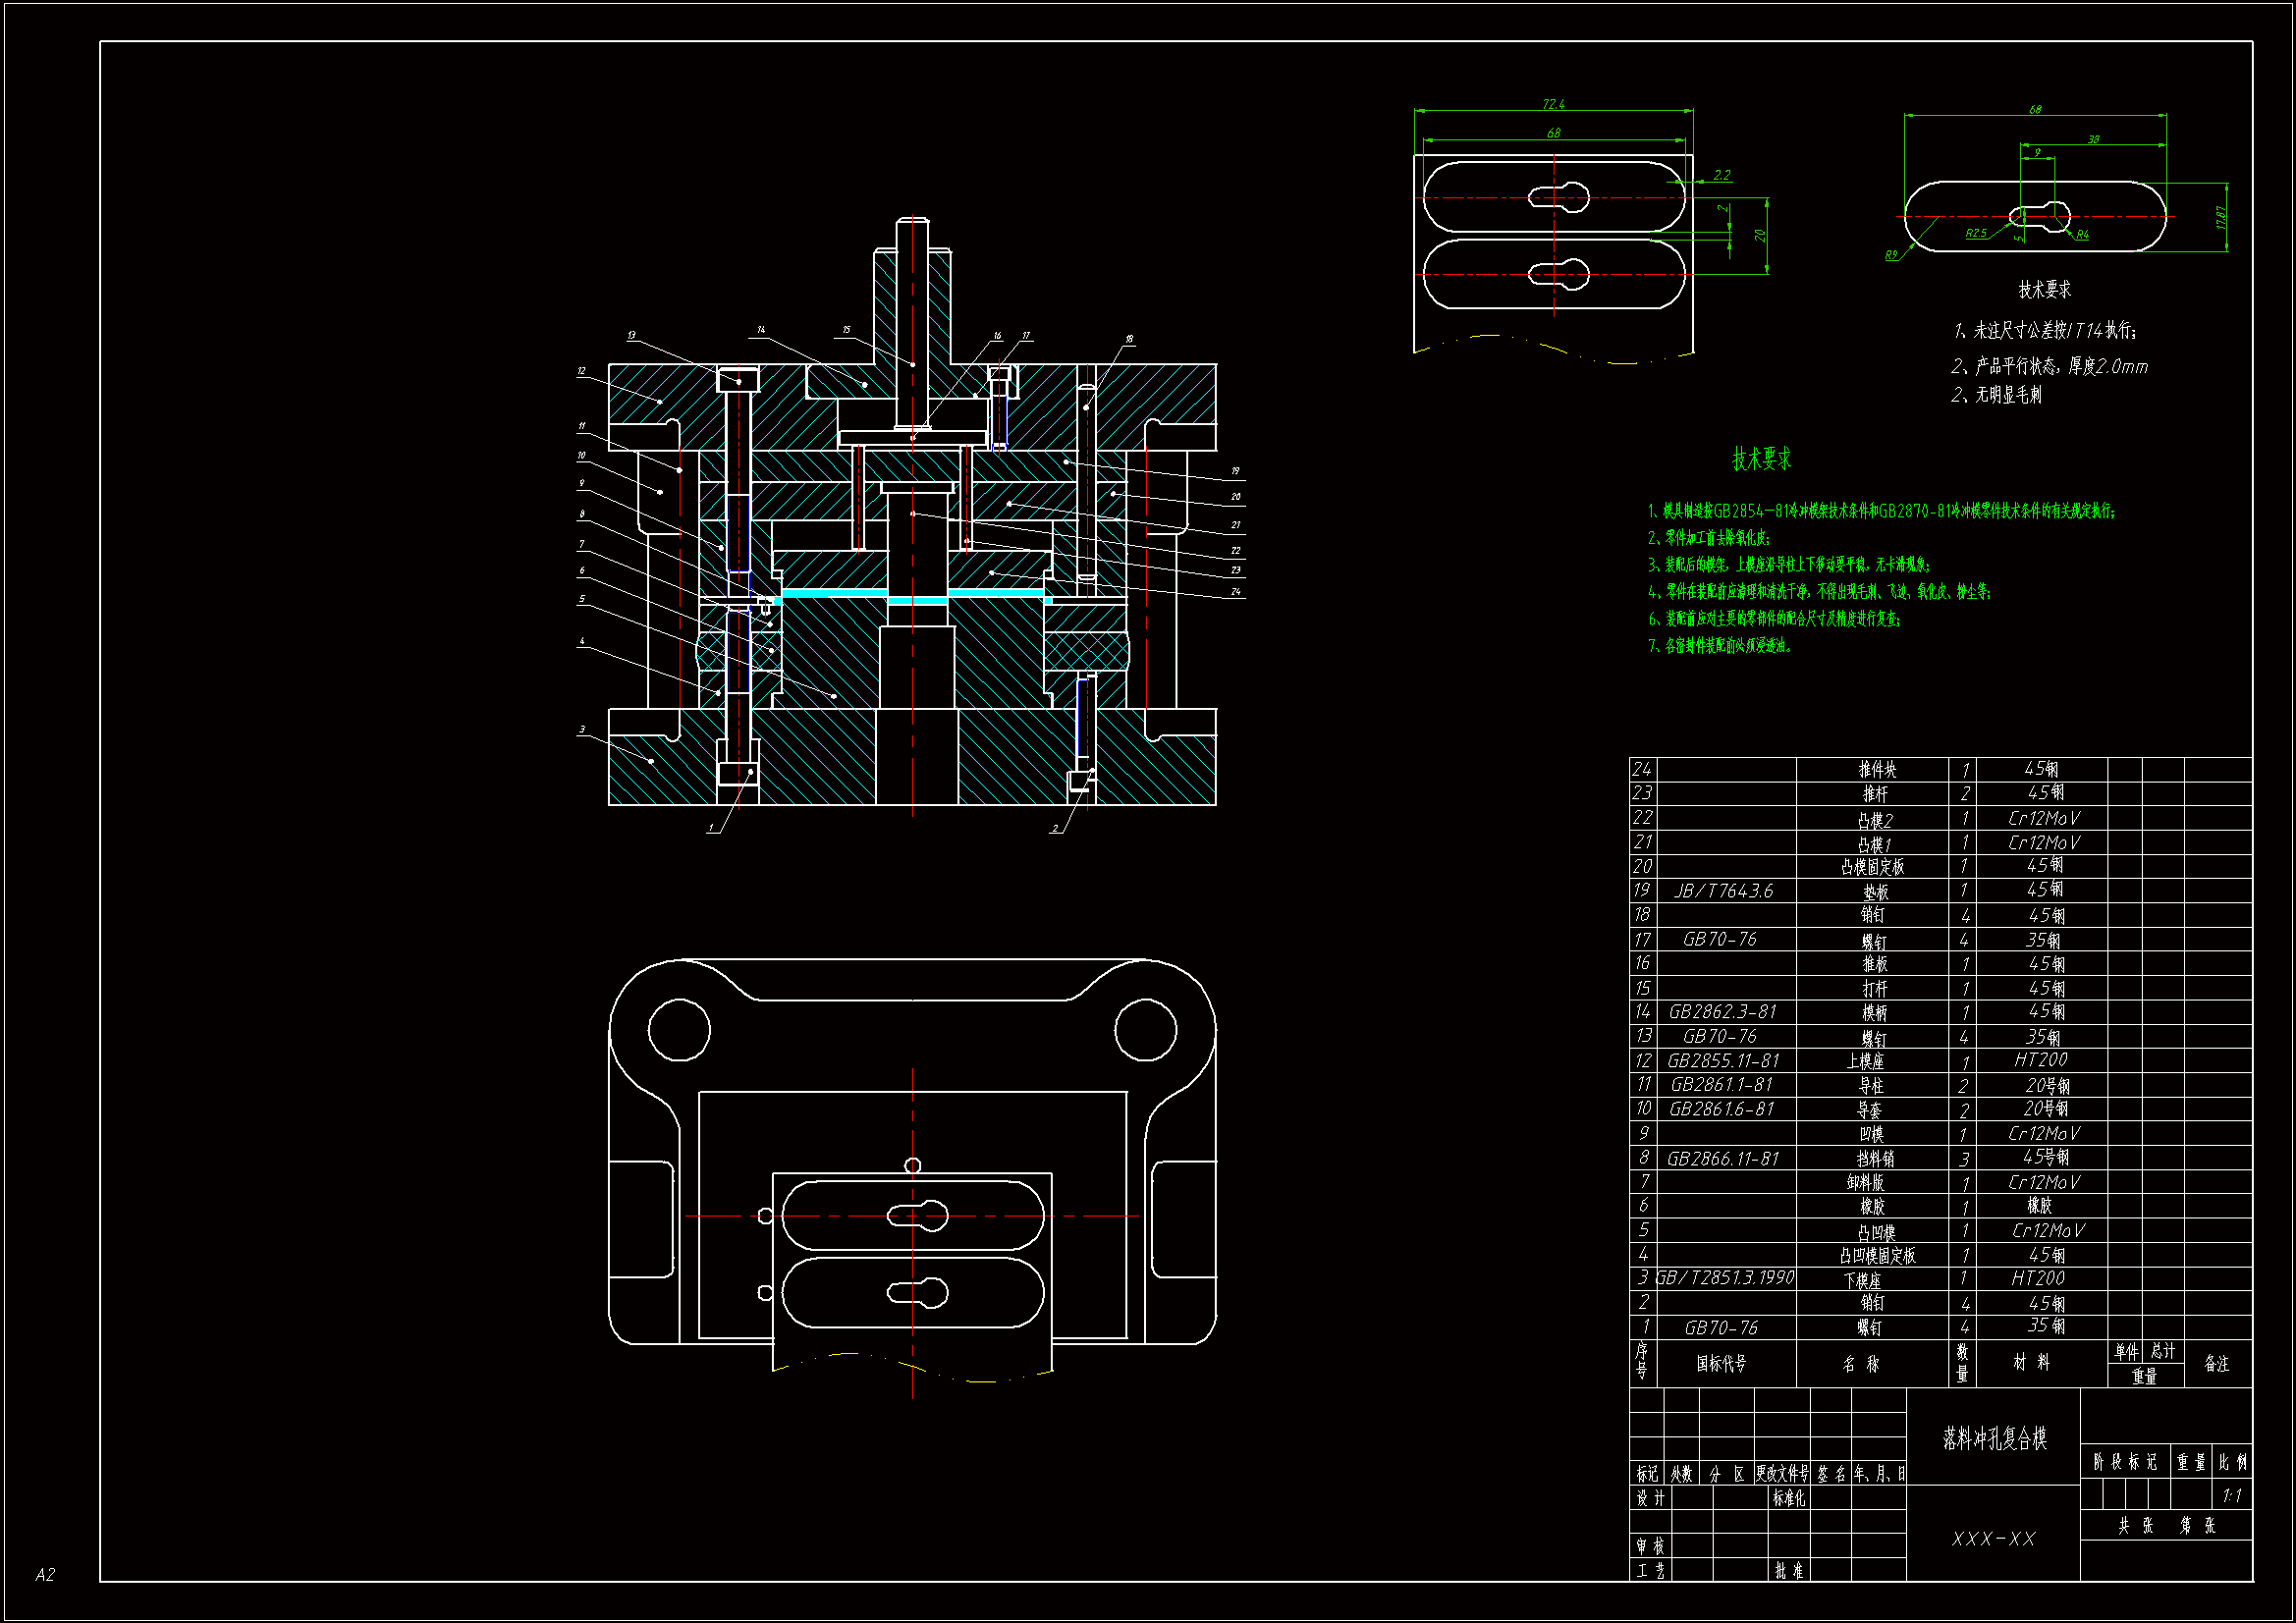Select the XXX-XX drawing number text
The width and height of the screenshot is (2296, 1623).
click(1993, 1539)
